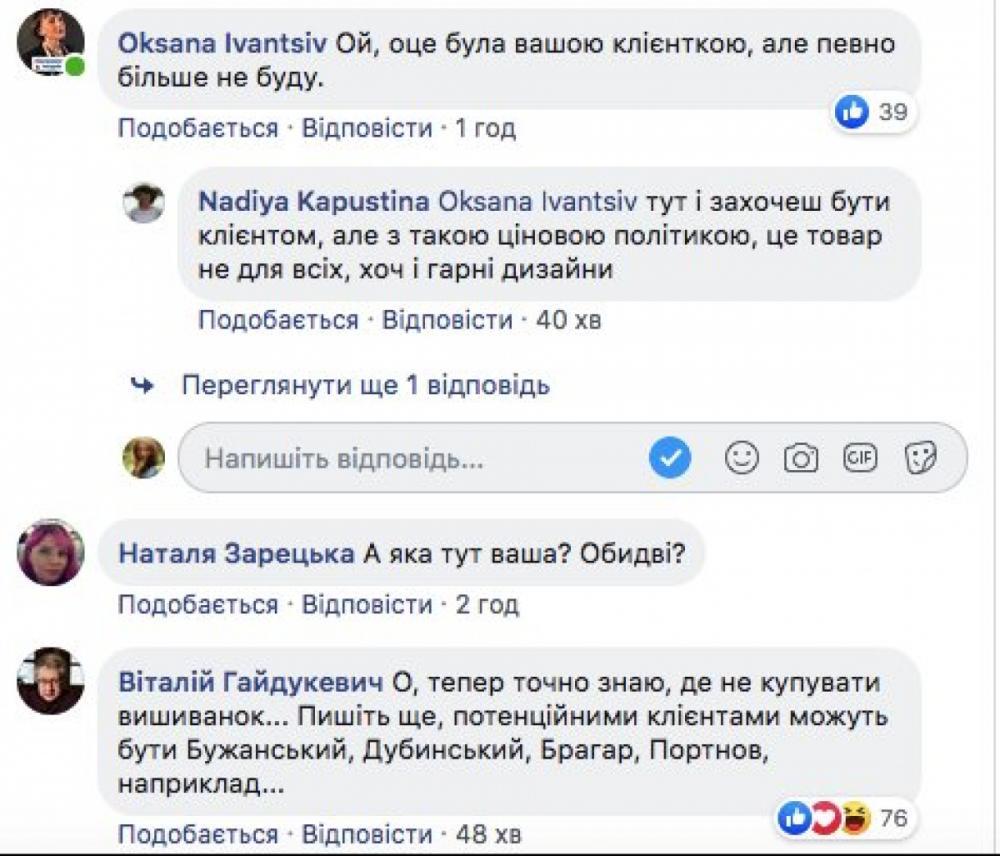This screenshot has width=1000, height=856.
Task: Reply to Наталя Зарецька's comment via 'Відповісти'
Action: point(367,604)
